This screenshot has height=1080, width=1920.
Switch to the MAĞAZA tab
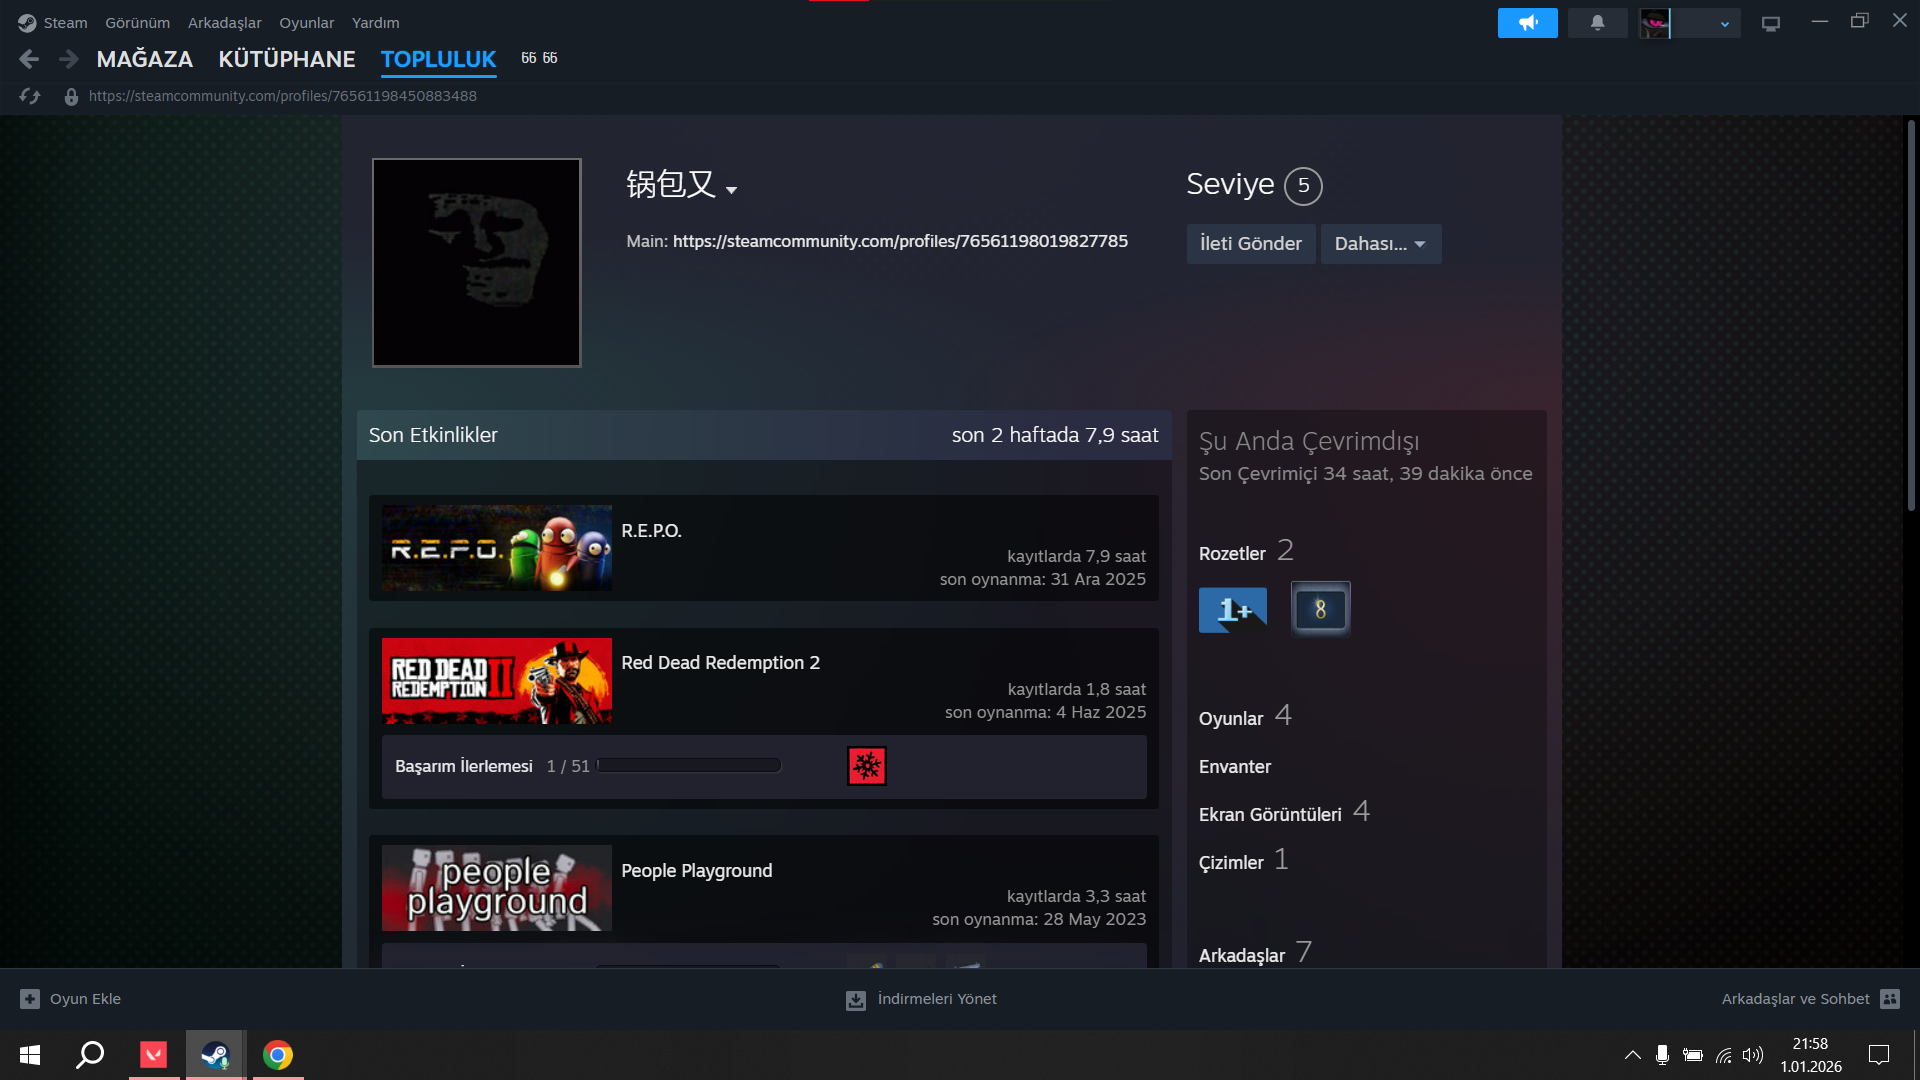[x=145, y=60]
